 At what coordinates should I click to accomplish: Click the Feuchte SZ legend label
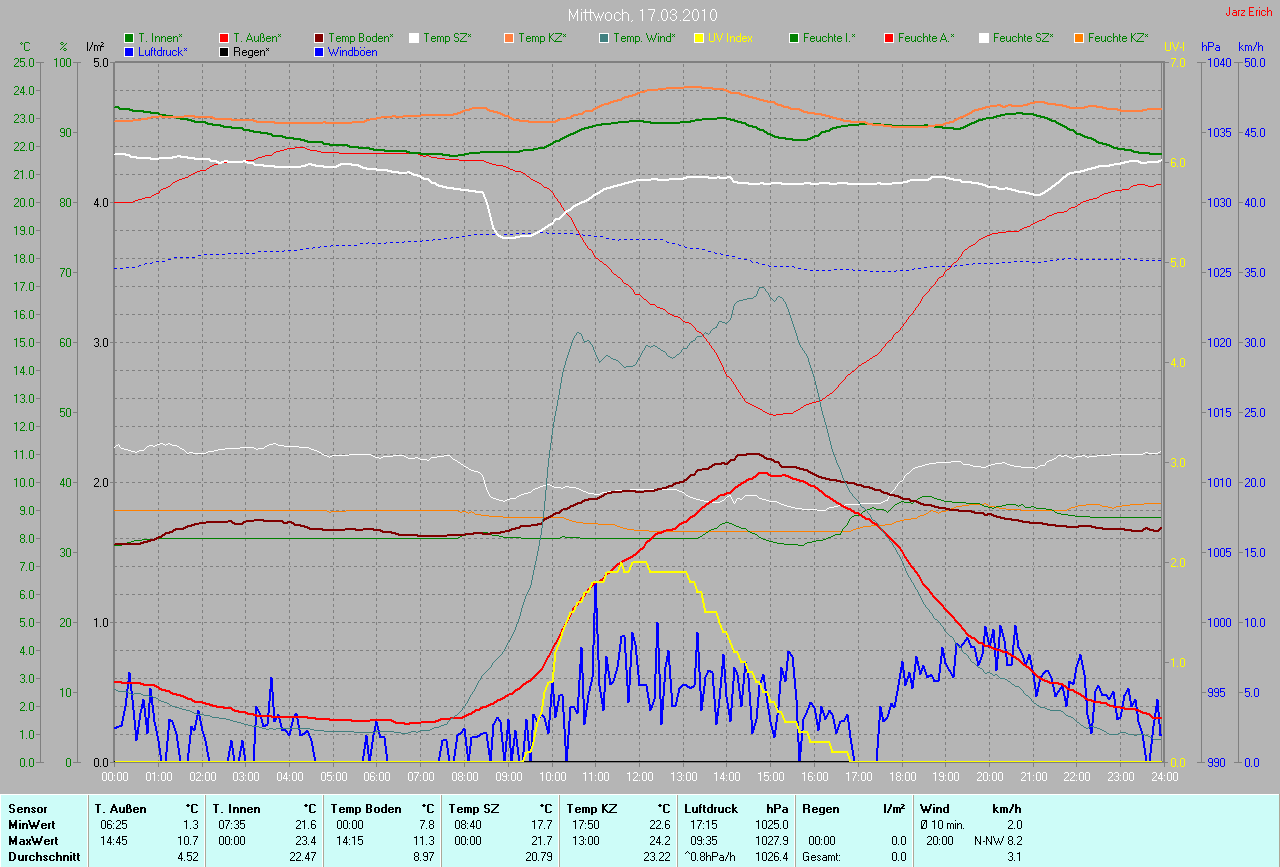pyautogui.click(x=1022, y=38)
